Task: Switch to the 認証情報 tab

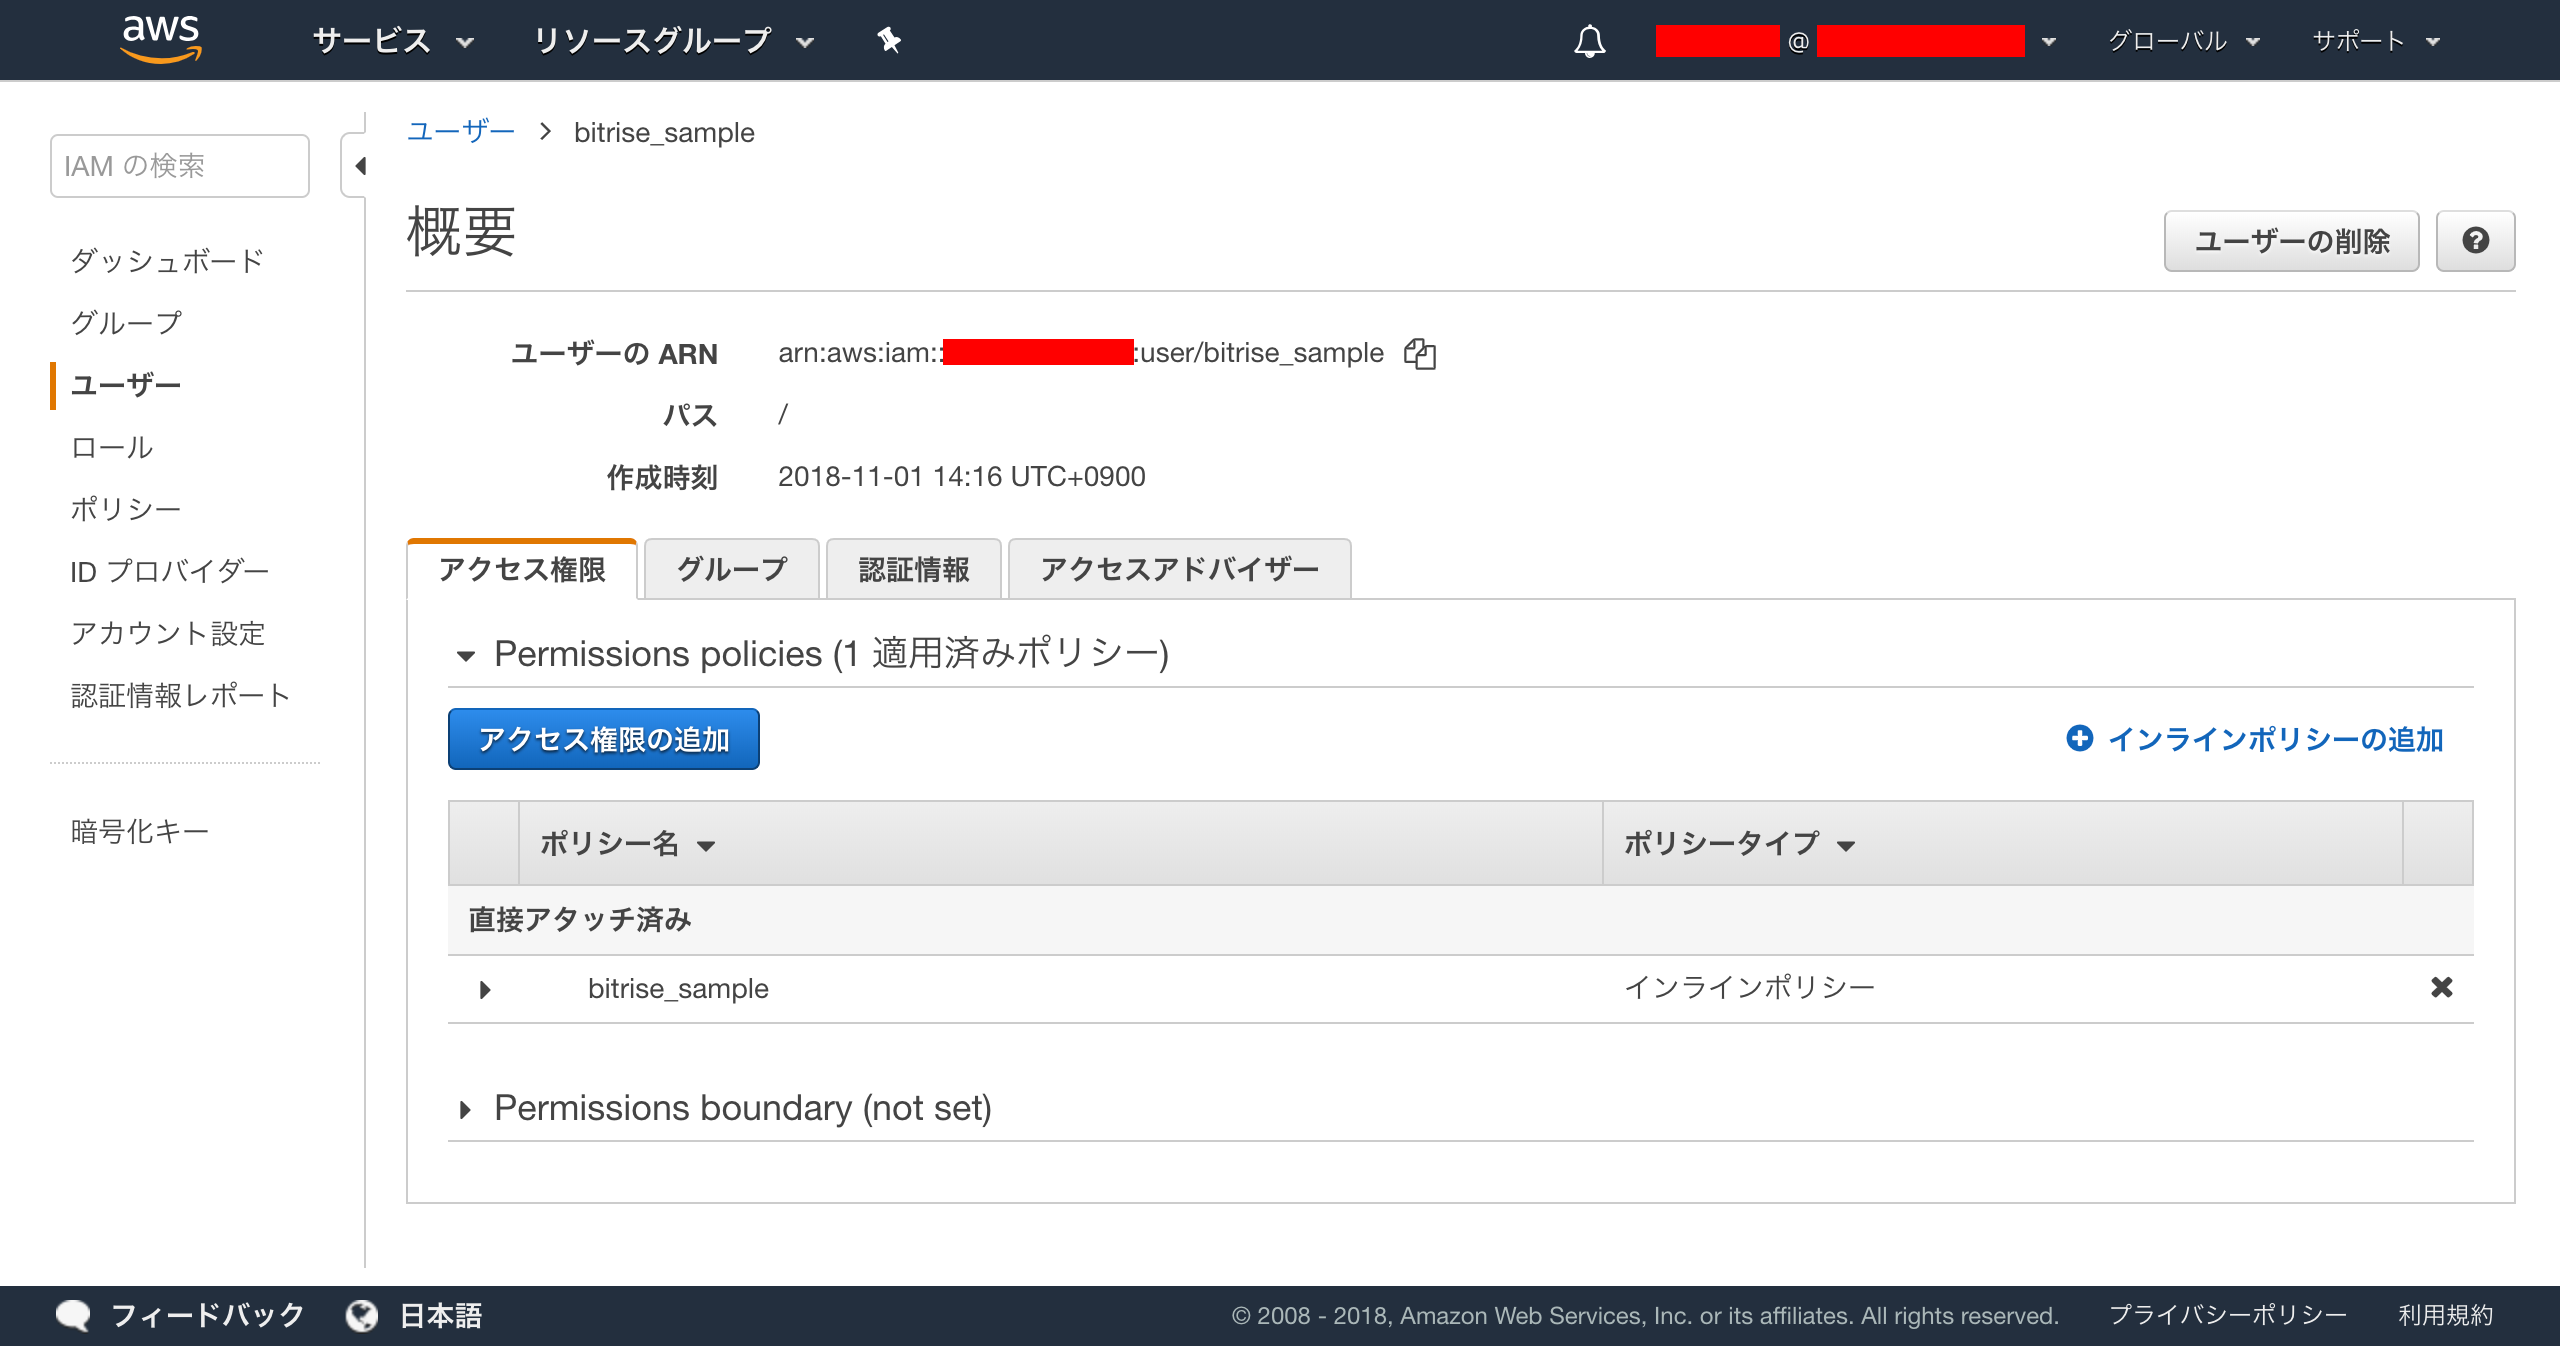Action: coord(914,569)
